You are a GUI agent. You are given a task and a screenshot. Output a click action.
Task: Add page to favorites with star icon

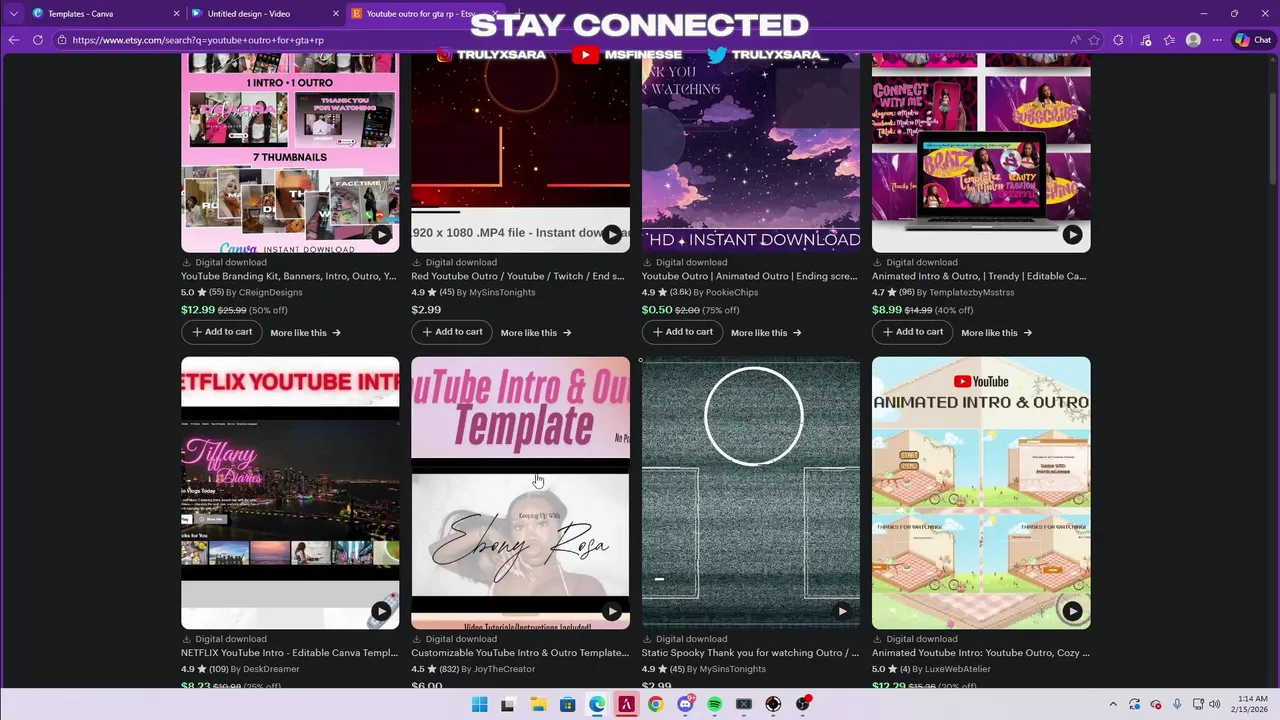coord(1095,40)
